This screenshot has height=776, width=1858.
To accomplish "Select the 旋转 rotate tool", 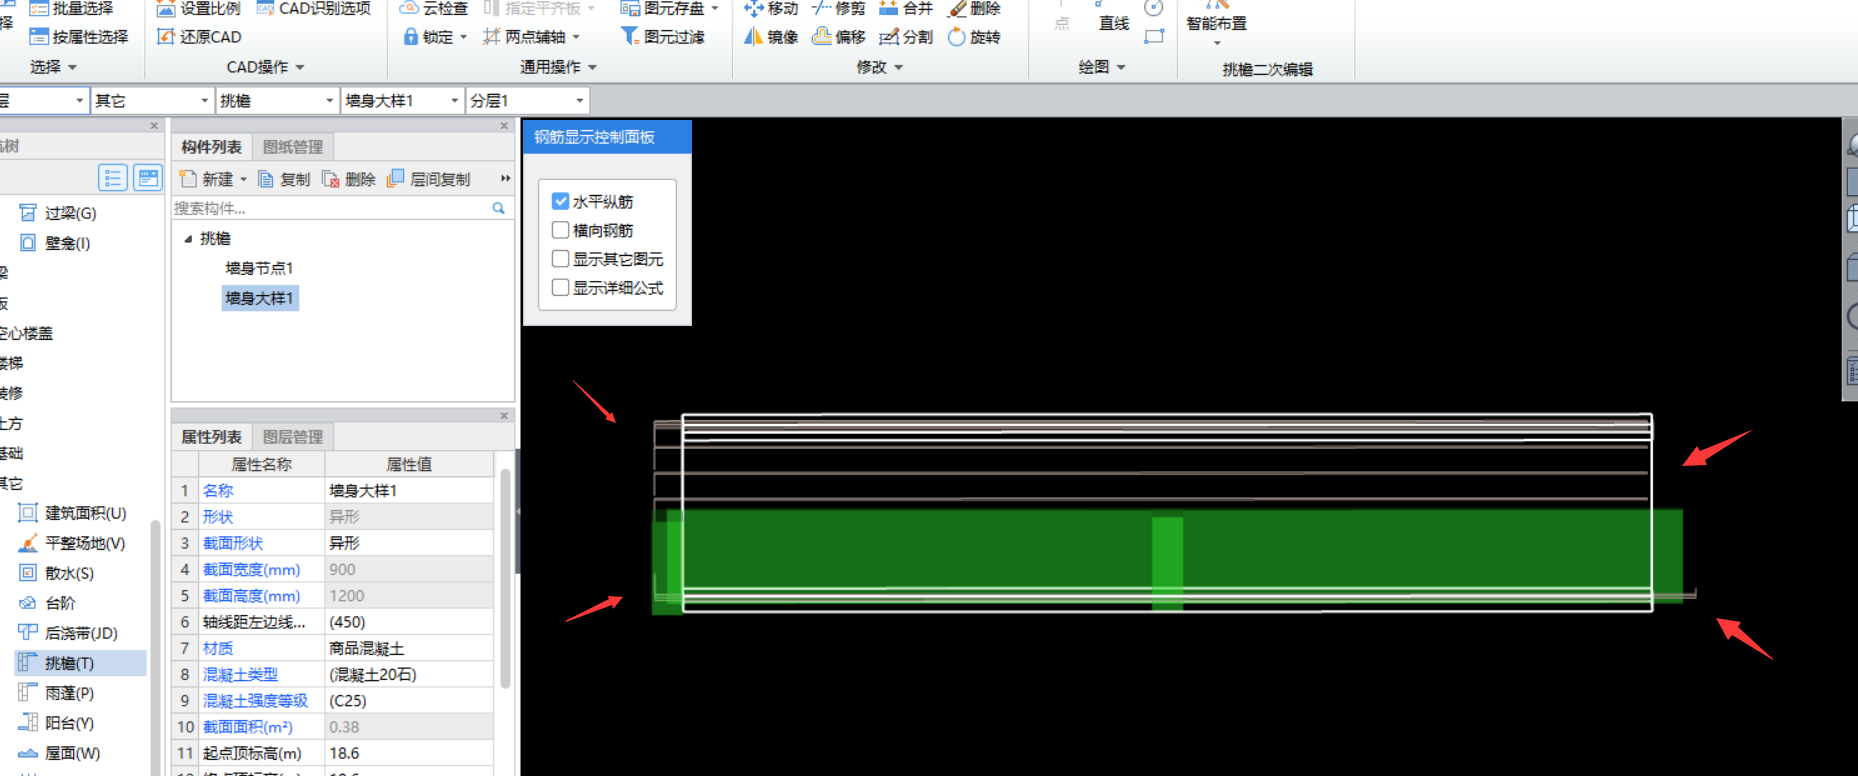I will 974,37.
